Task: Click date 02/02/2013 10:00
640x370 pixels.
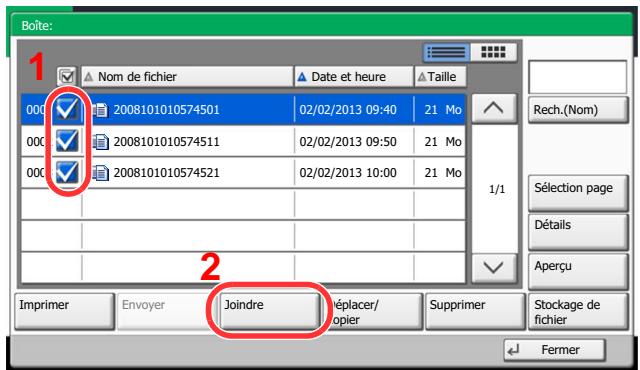Action: [348, 173]
